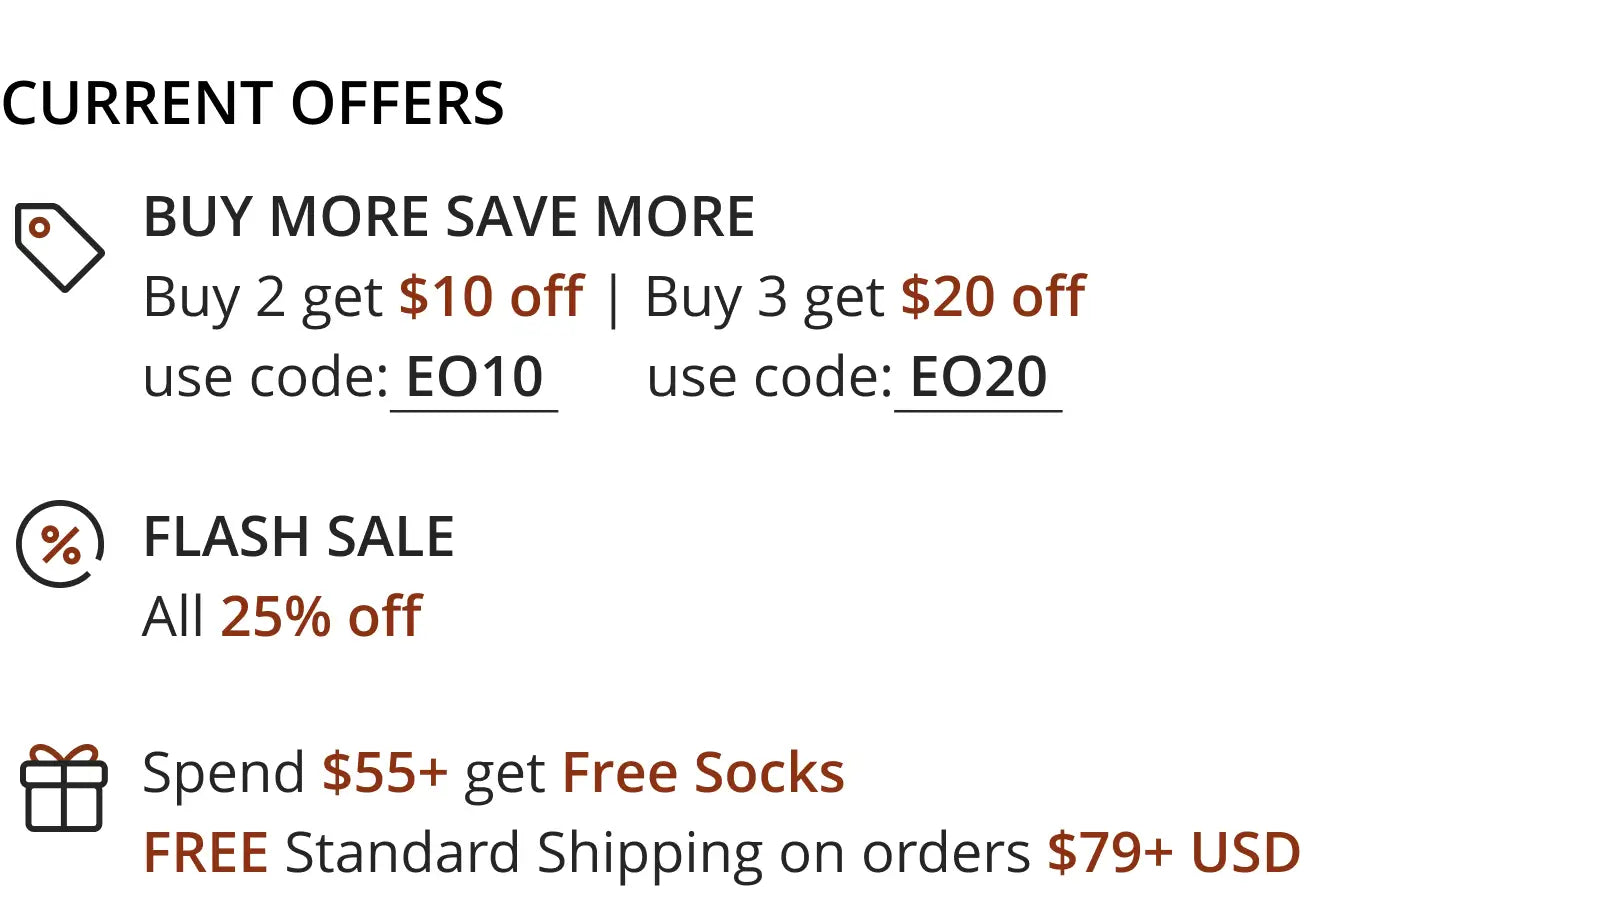Click the CURRENT OFFERS heading
This screenshot has width=1608, height=900.
(x=253, y=103)
